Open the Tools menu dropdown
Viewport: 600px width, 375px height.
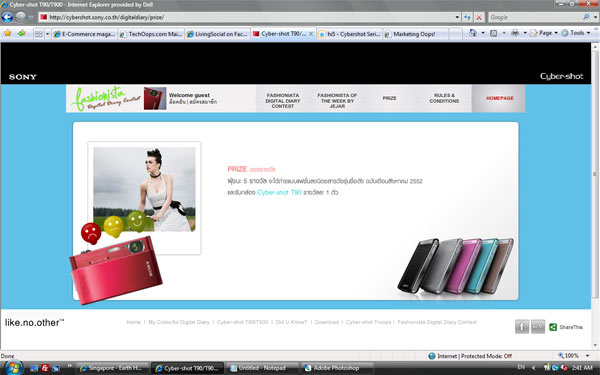pyautogui.click(x=576, y=33)
